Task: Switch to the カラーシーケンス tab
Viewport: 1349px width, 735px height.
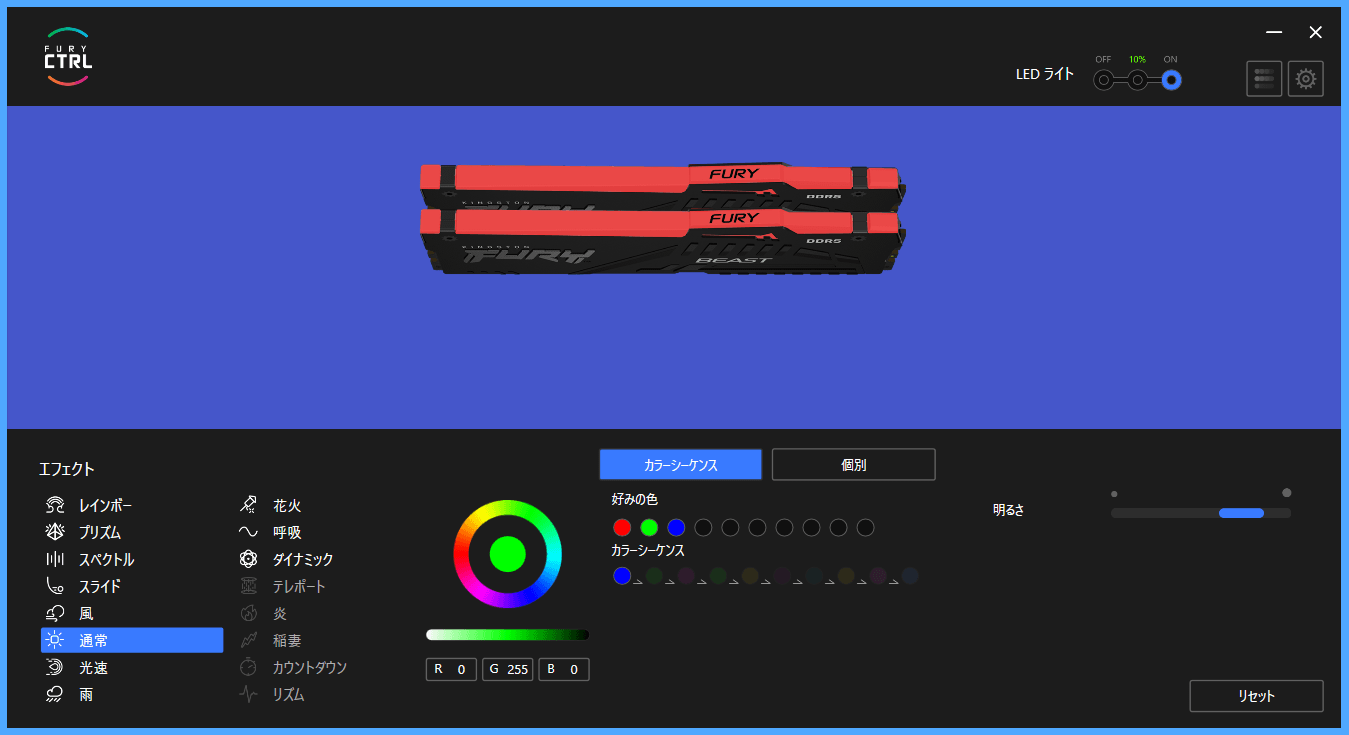Action: tap(680, 465)
